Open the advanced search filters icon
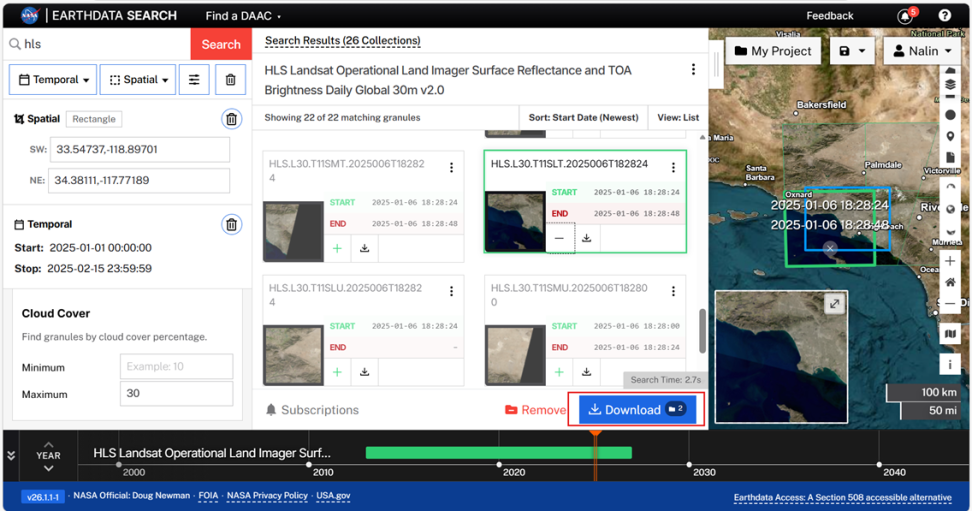This screenshot has height=511, width=972. pos(194,79)
